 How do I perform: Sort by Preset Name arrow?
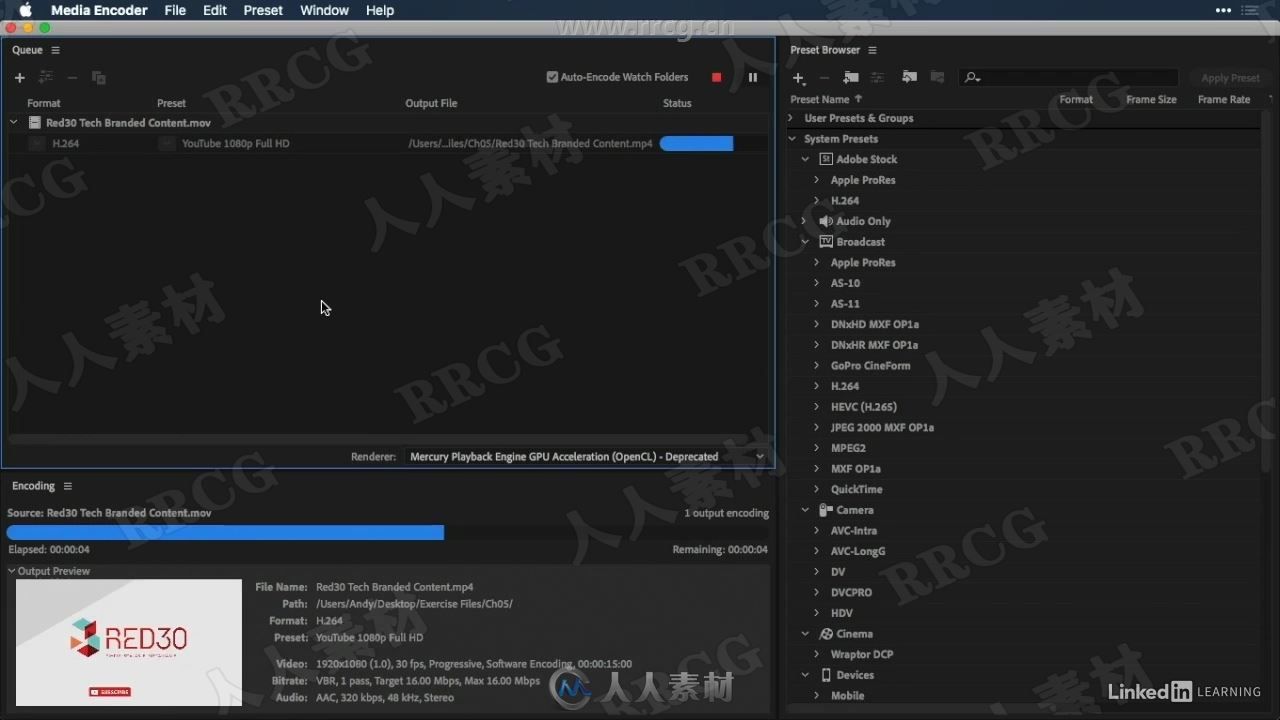pyautogui.click(x=858, y=99)
